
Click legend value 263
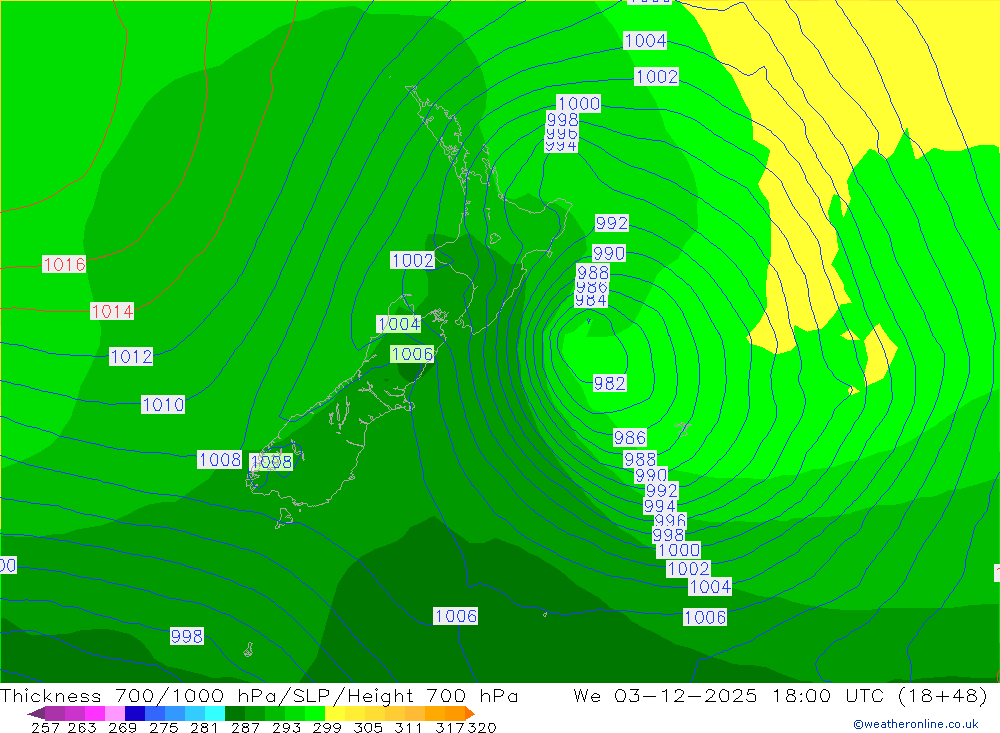click(82, 727)
